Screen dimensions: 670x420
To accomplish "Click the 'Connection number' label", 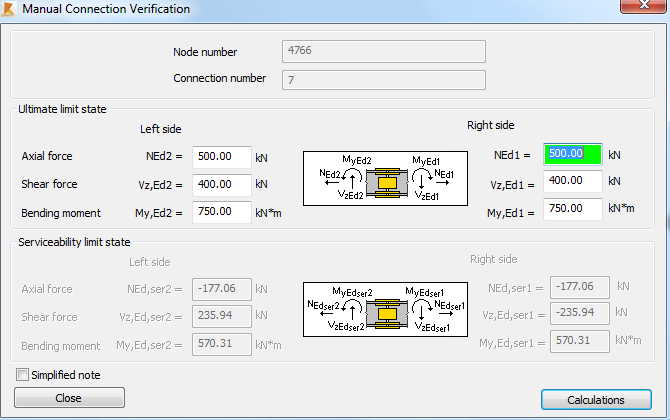I will click(x=220, y=78).
